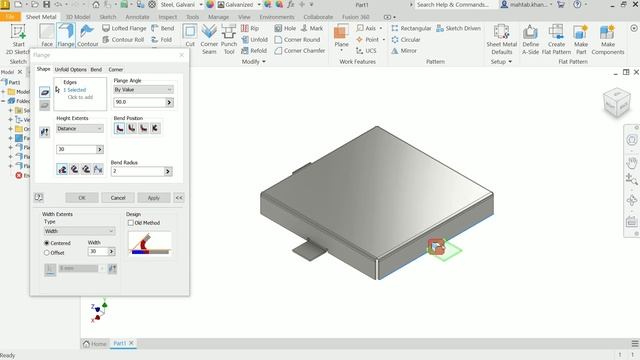The image size is (640, 360).
Task: Choose the Corner Chamfer tool
Action: (300, 51)
